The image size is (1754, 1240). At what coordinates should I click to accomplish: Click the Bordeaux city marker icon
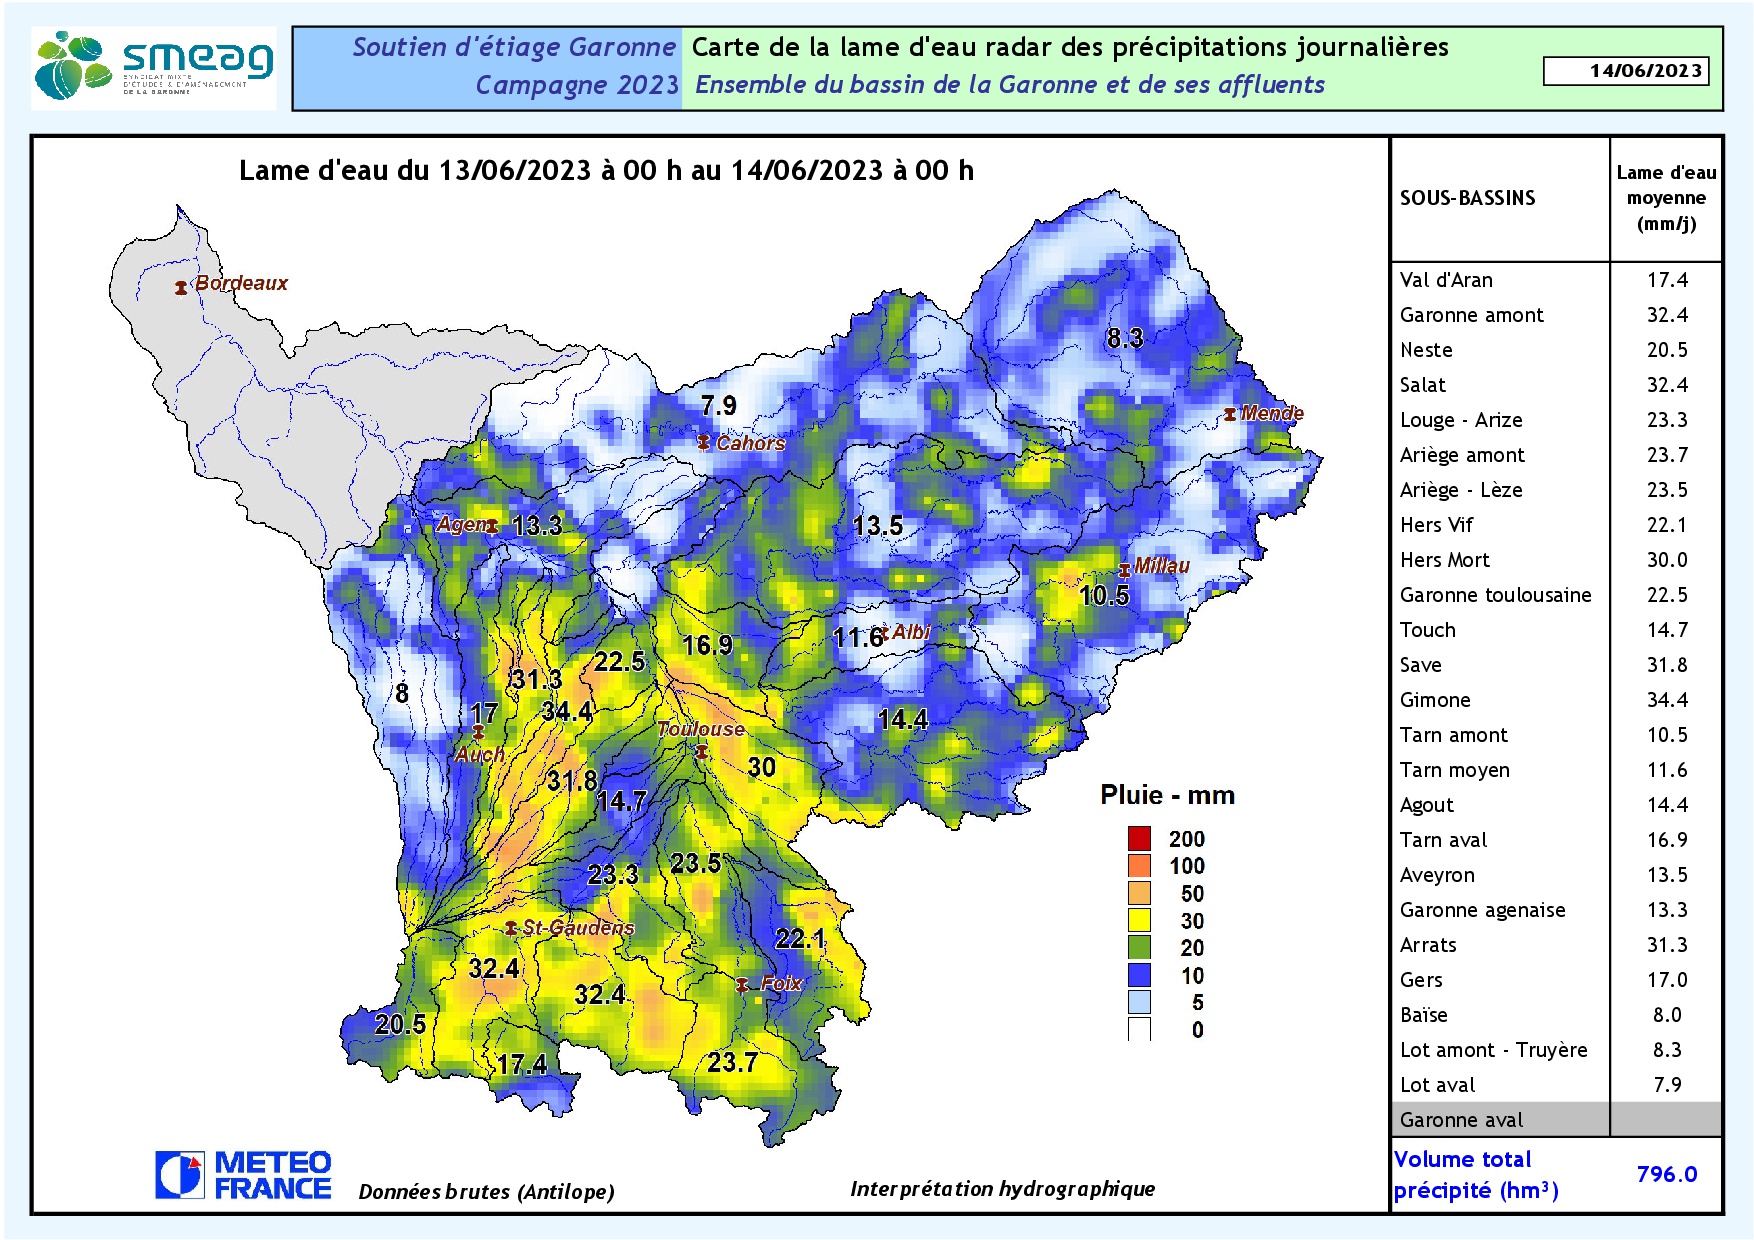click(181, 288)
